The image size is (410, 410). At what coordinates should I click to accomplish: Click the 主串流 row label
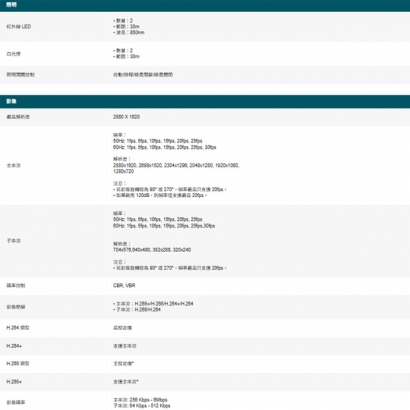click(x=13, y=166)
